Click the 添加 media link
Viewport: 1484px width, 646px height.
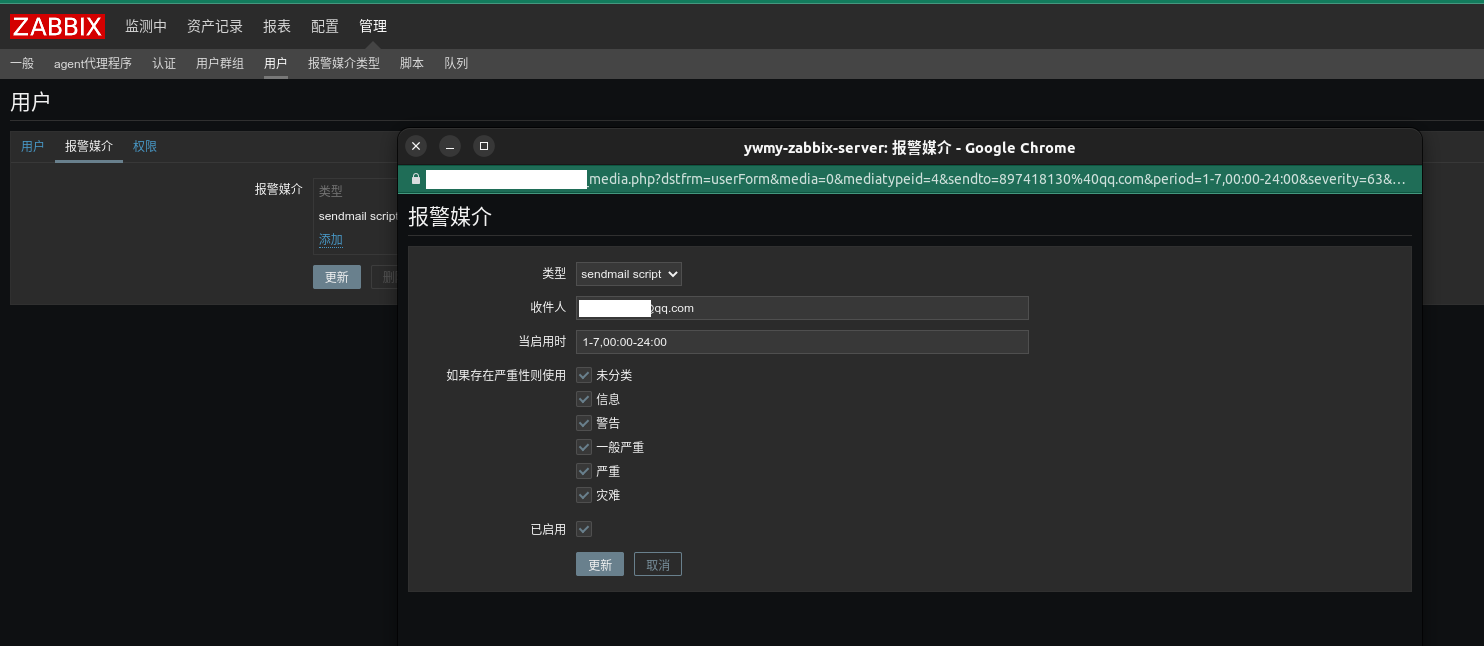(331, 239)
